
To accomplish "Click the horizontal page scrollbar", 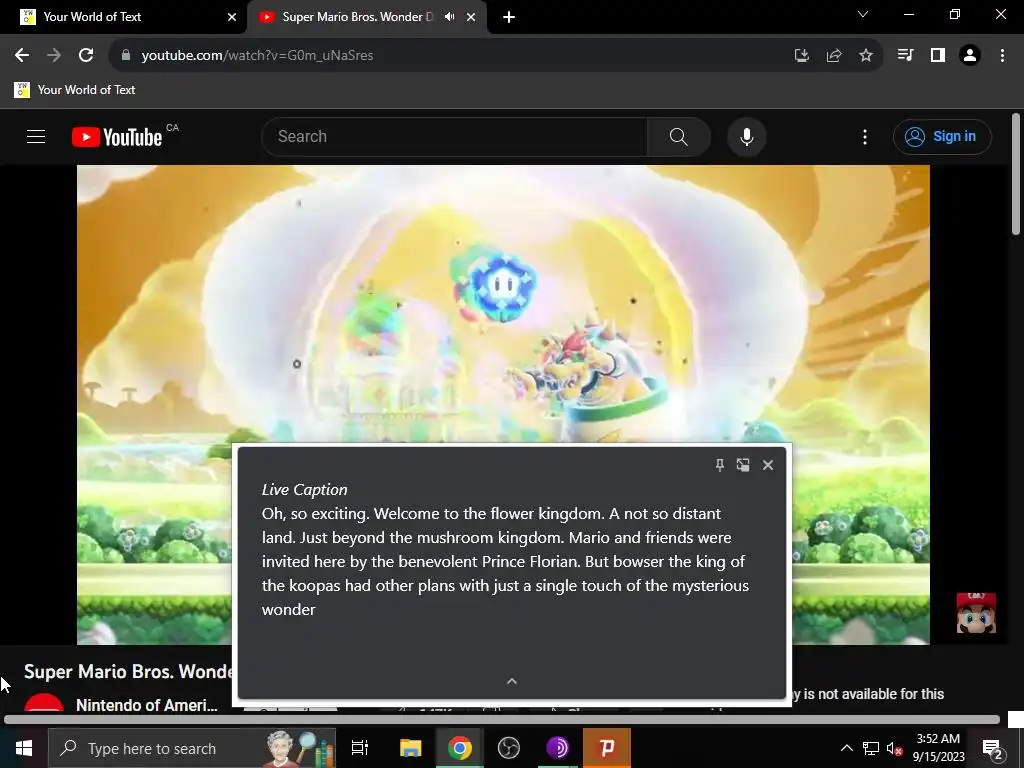I will pyautogui.click(x=502, y=720).
